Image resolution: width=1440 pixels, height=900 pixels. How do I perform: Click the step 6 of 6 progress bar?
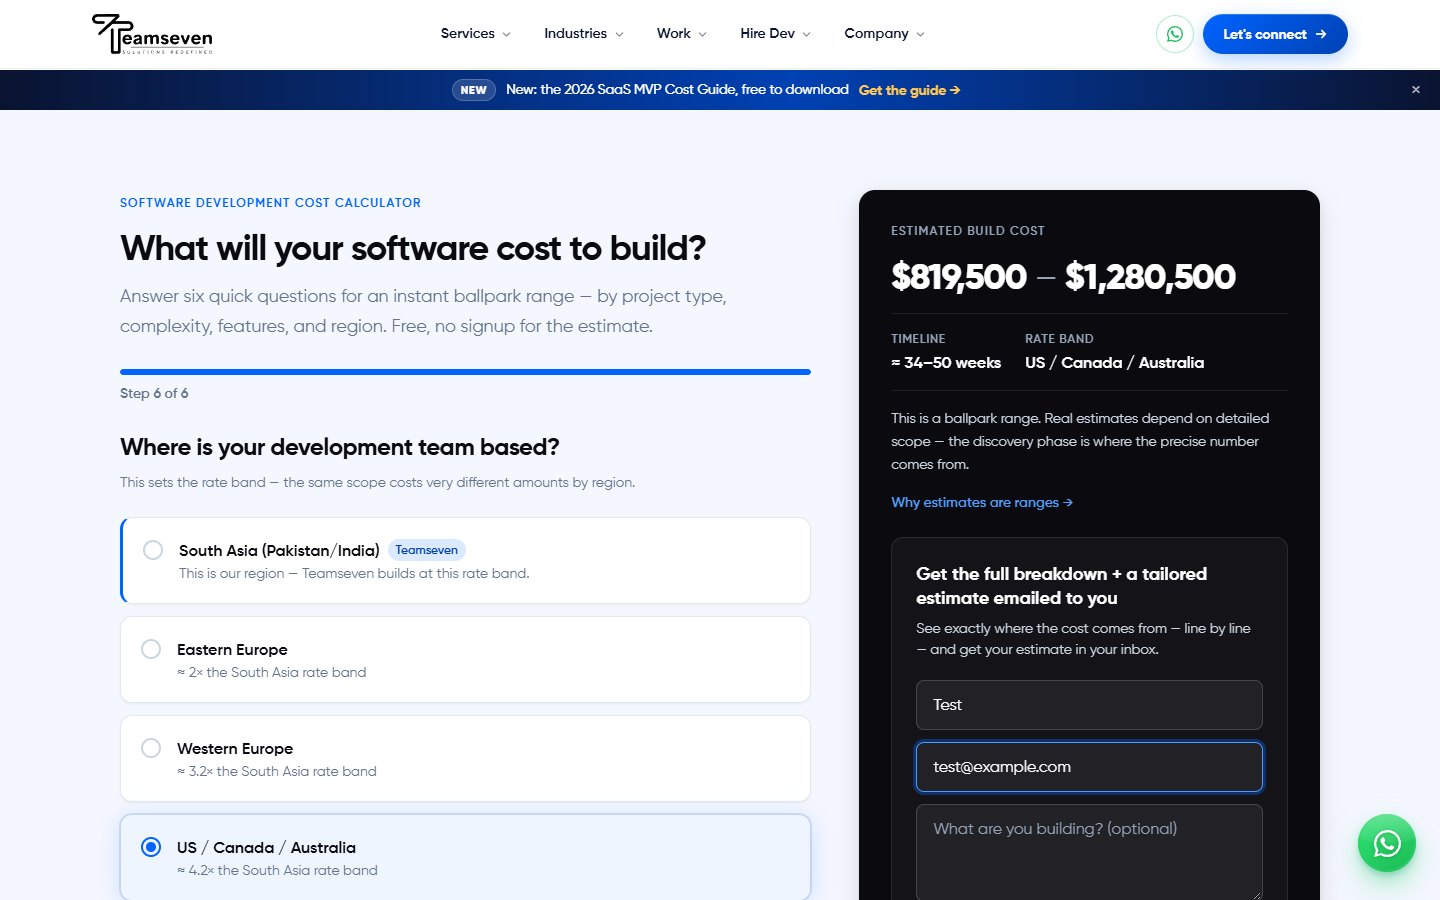tap(465, 372)
